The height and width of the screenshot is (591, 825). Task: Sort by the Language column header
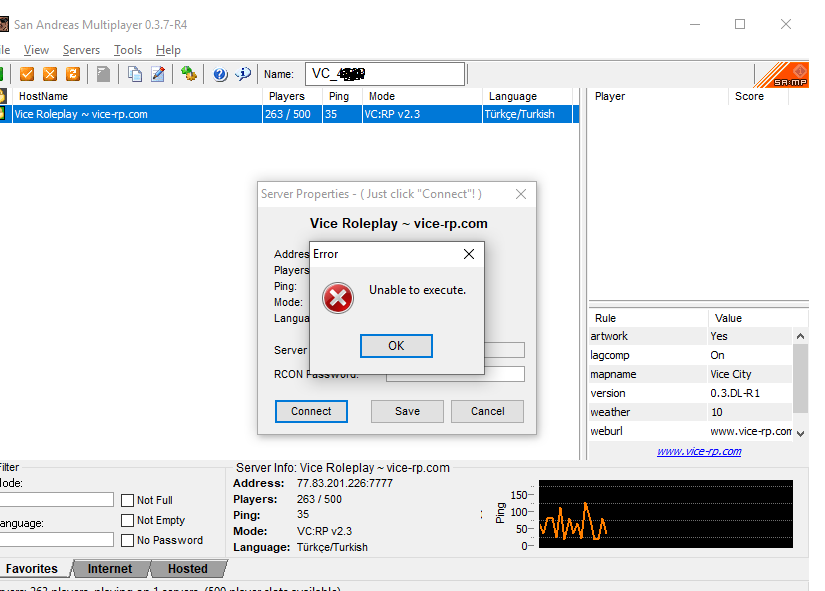[x=527, y=96]
